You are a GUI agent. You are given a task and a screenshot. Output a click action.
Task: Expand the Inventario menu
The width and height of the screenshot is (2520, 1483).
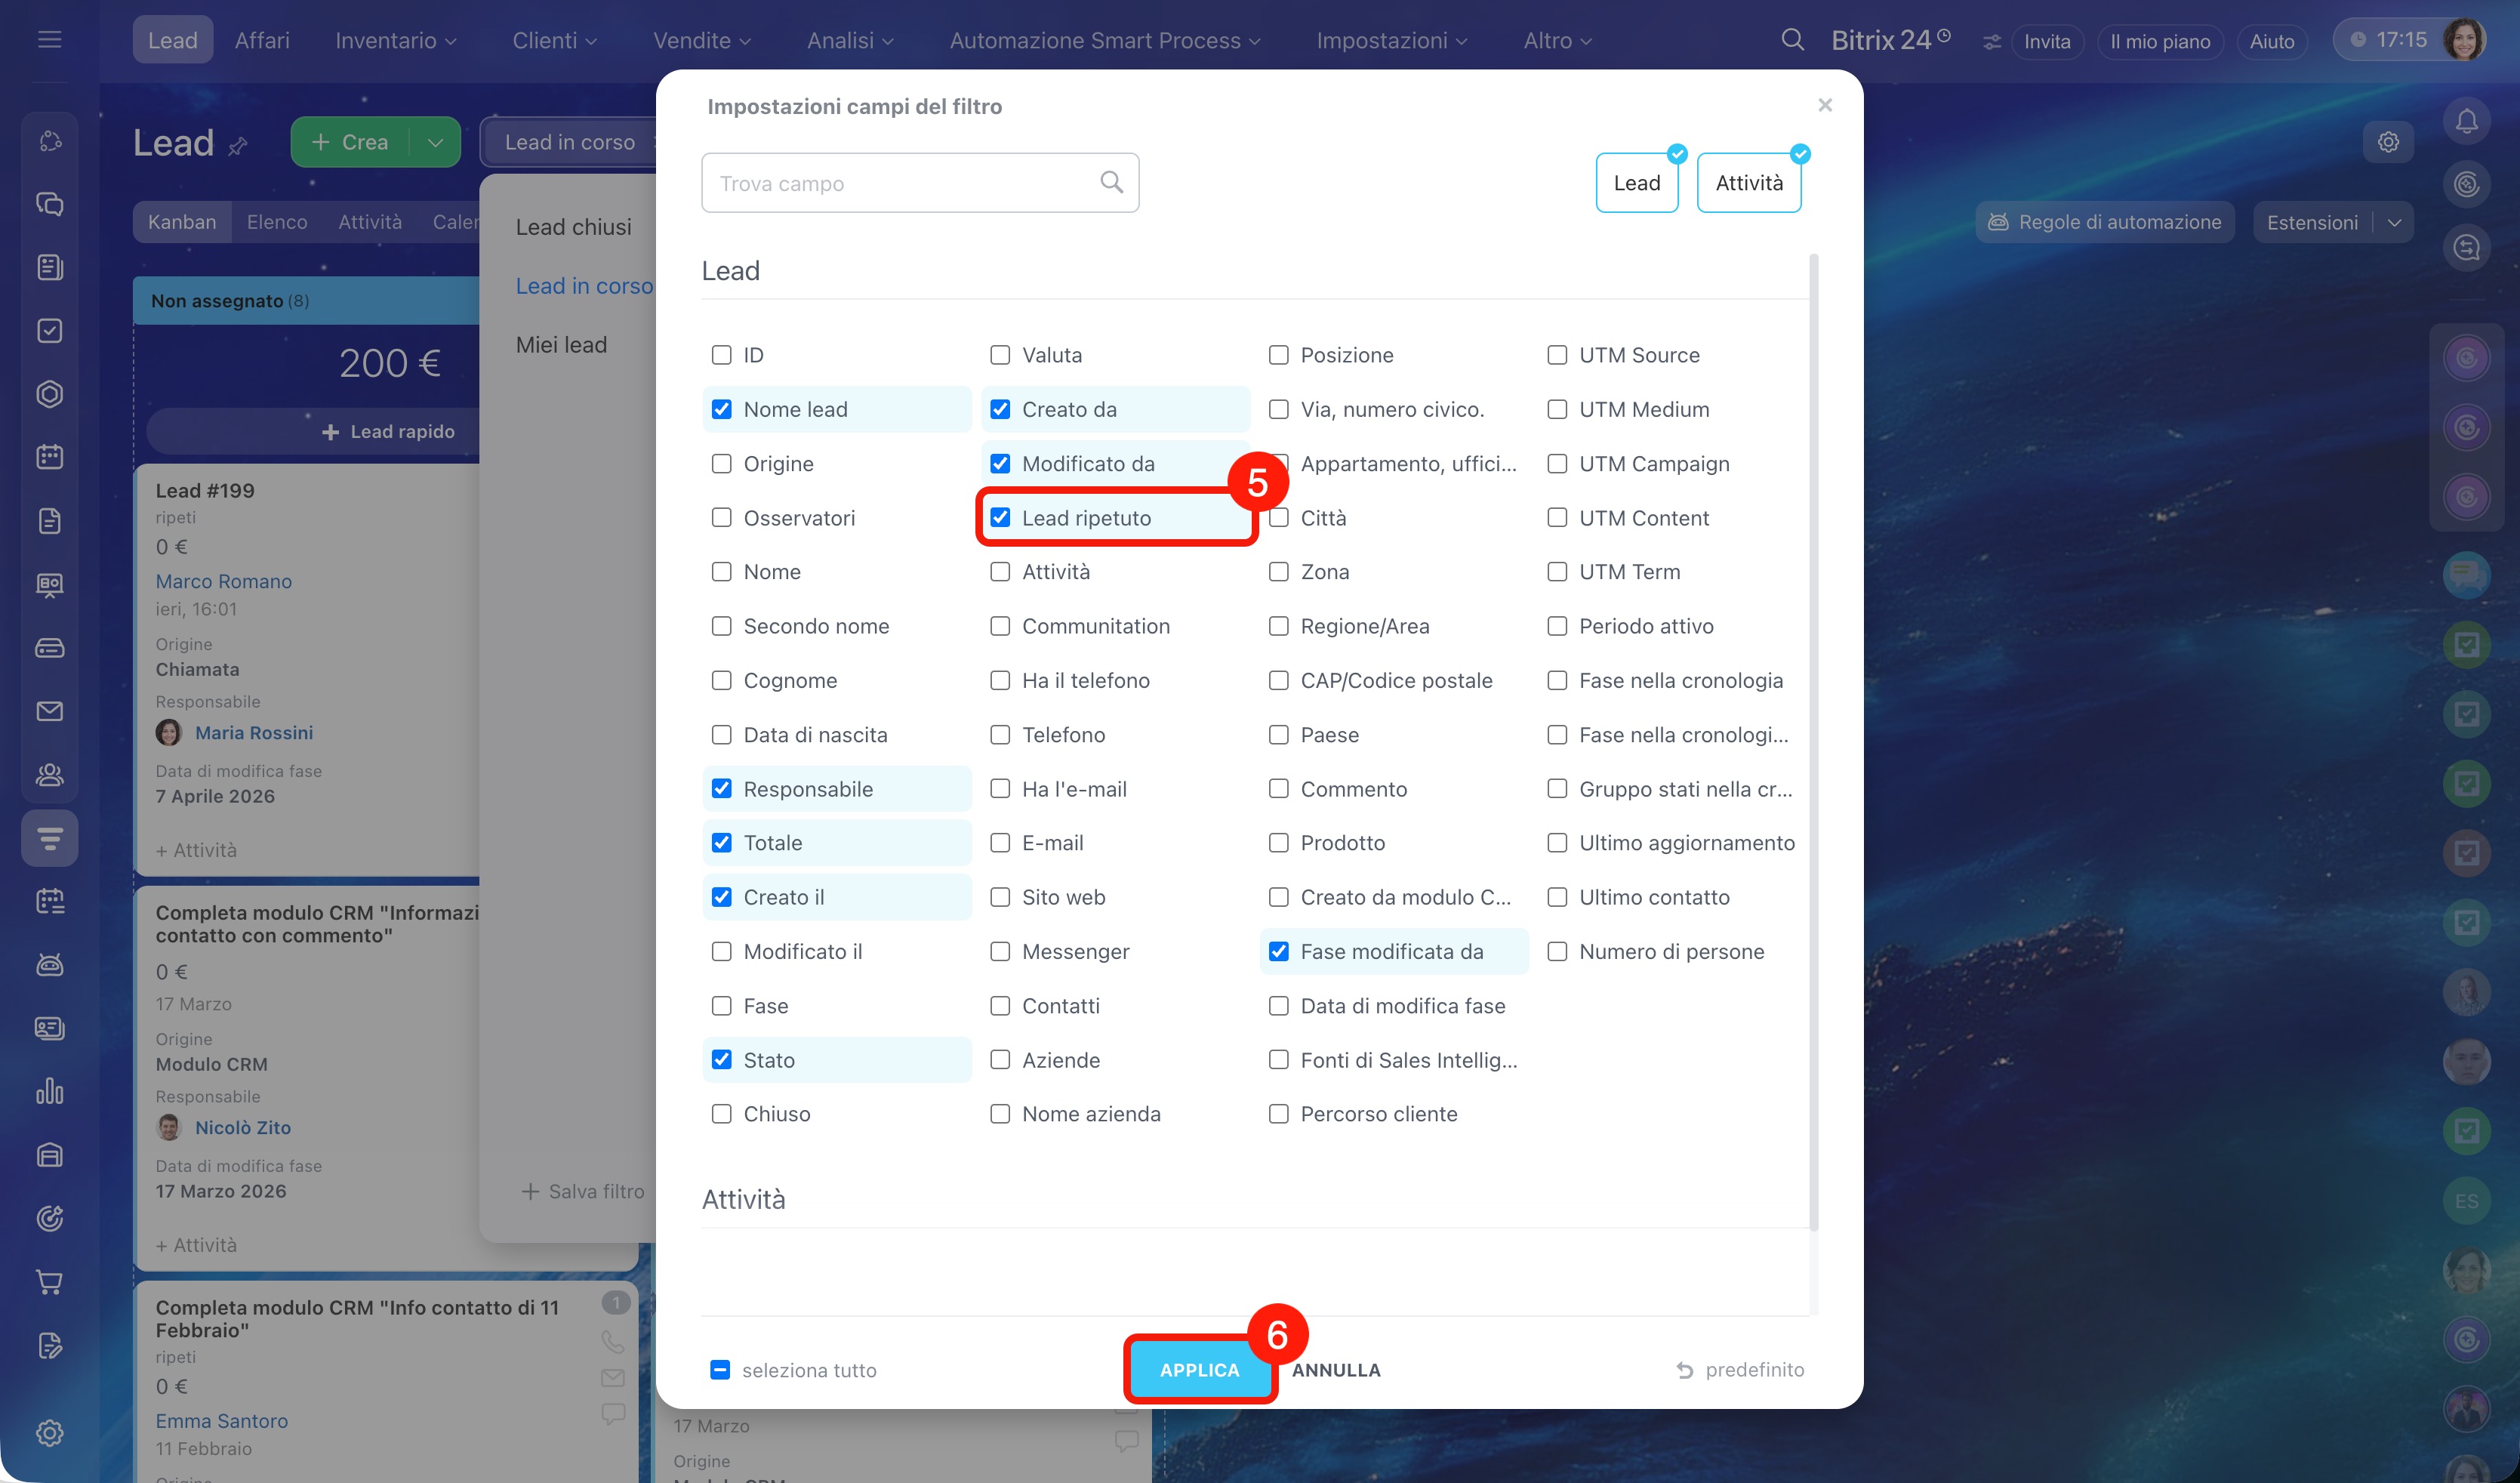click(395, 40)
